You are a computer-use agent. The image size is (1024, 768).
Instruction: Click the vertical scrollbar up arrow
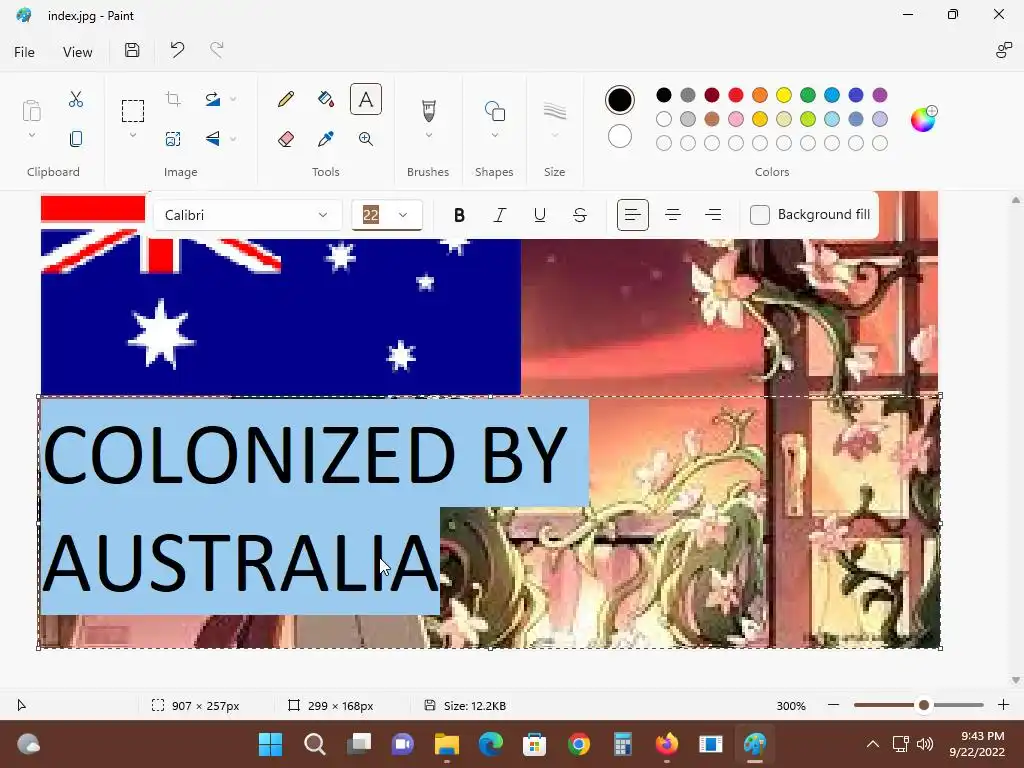click(1016, 200)
